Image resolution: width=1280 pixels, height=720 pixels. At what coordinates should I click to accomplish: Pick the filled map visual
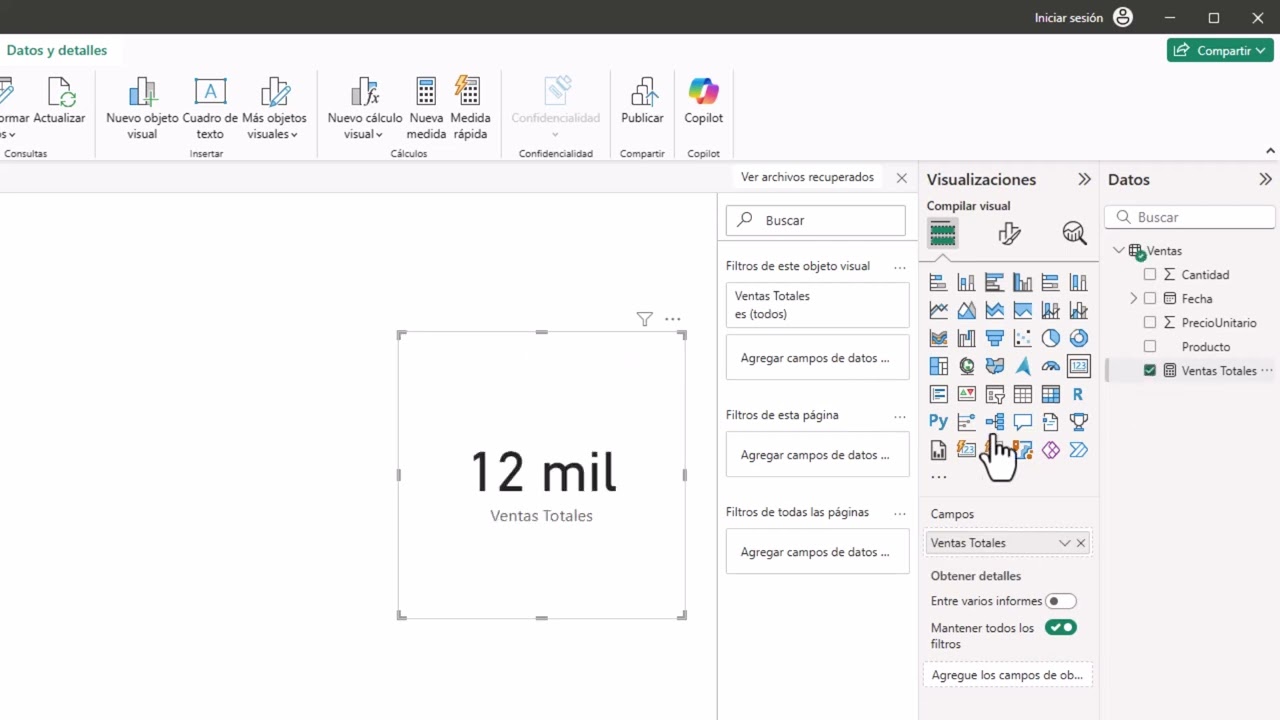coord(994,366)
